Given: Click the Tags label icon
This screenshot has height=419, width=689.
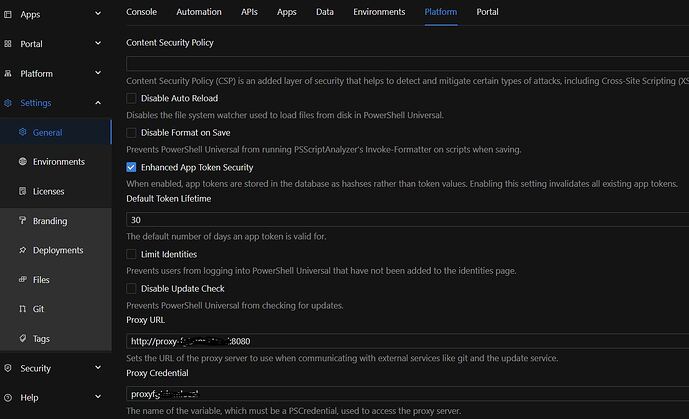Looking at the screenshot, I should [22, 338].
